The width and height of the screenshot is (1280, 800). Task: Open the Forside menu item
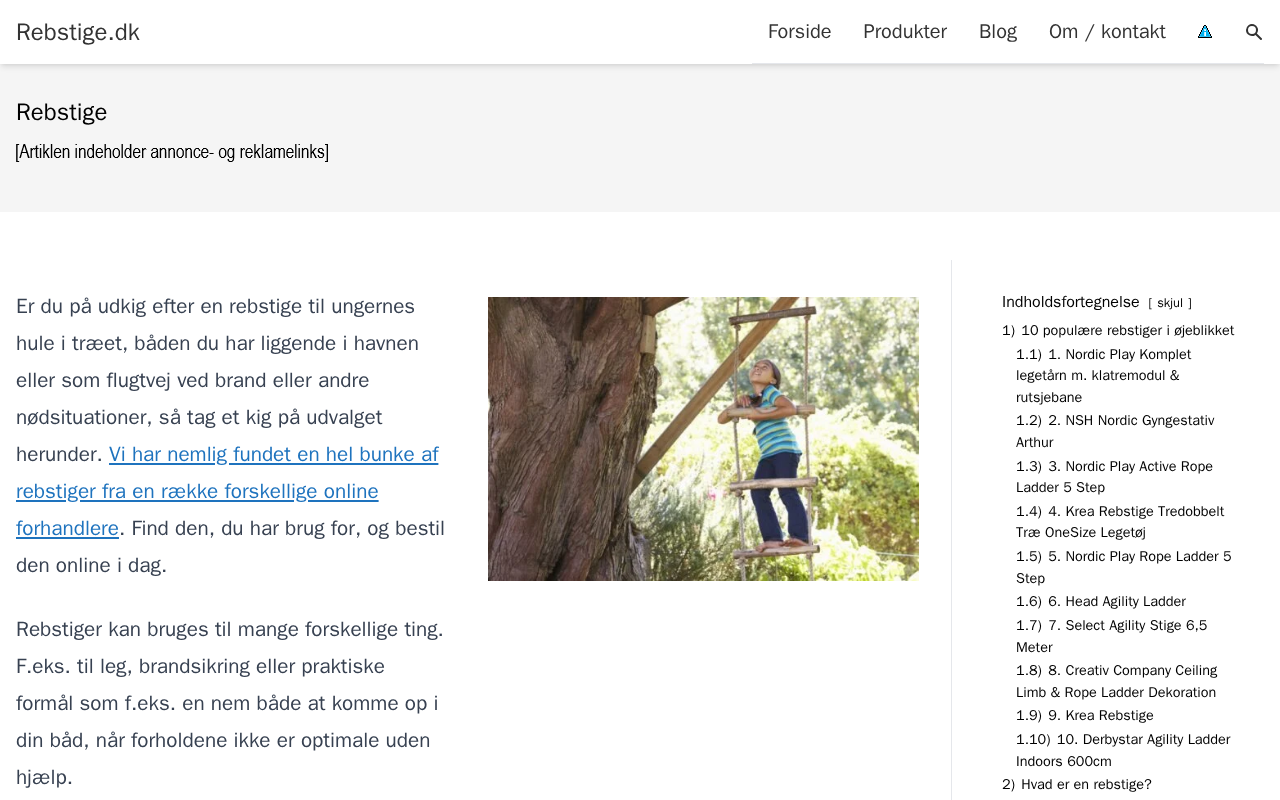(799, 32)
